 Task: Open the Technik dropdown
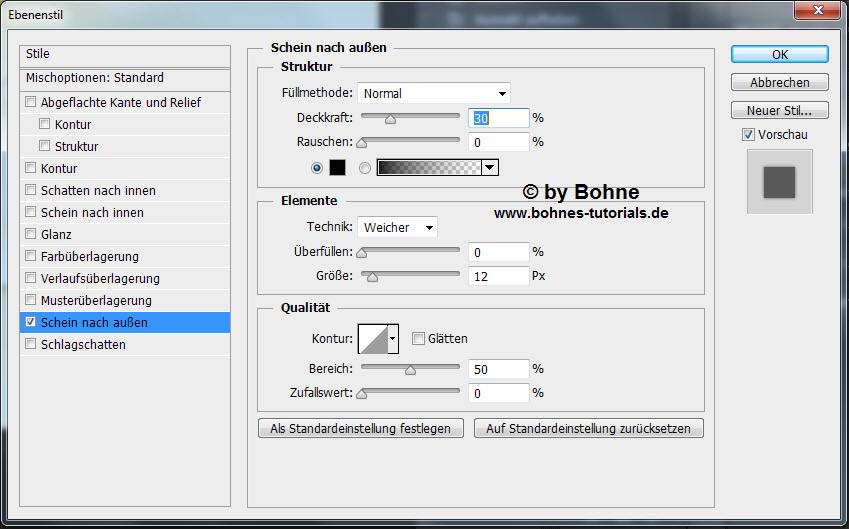tap(398, 227)
